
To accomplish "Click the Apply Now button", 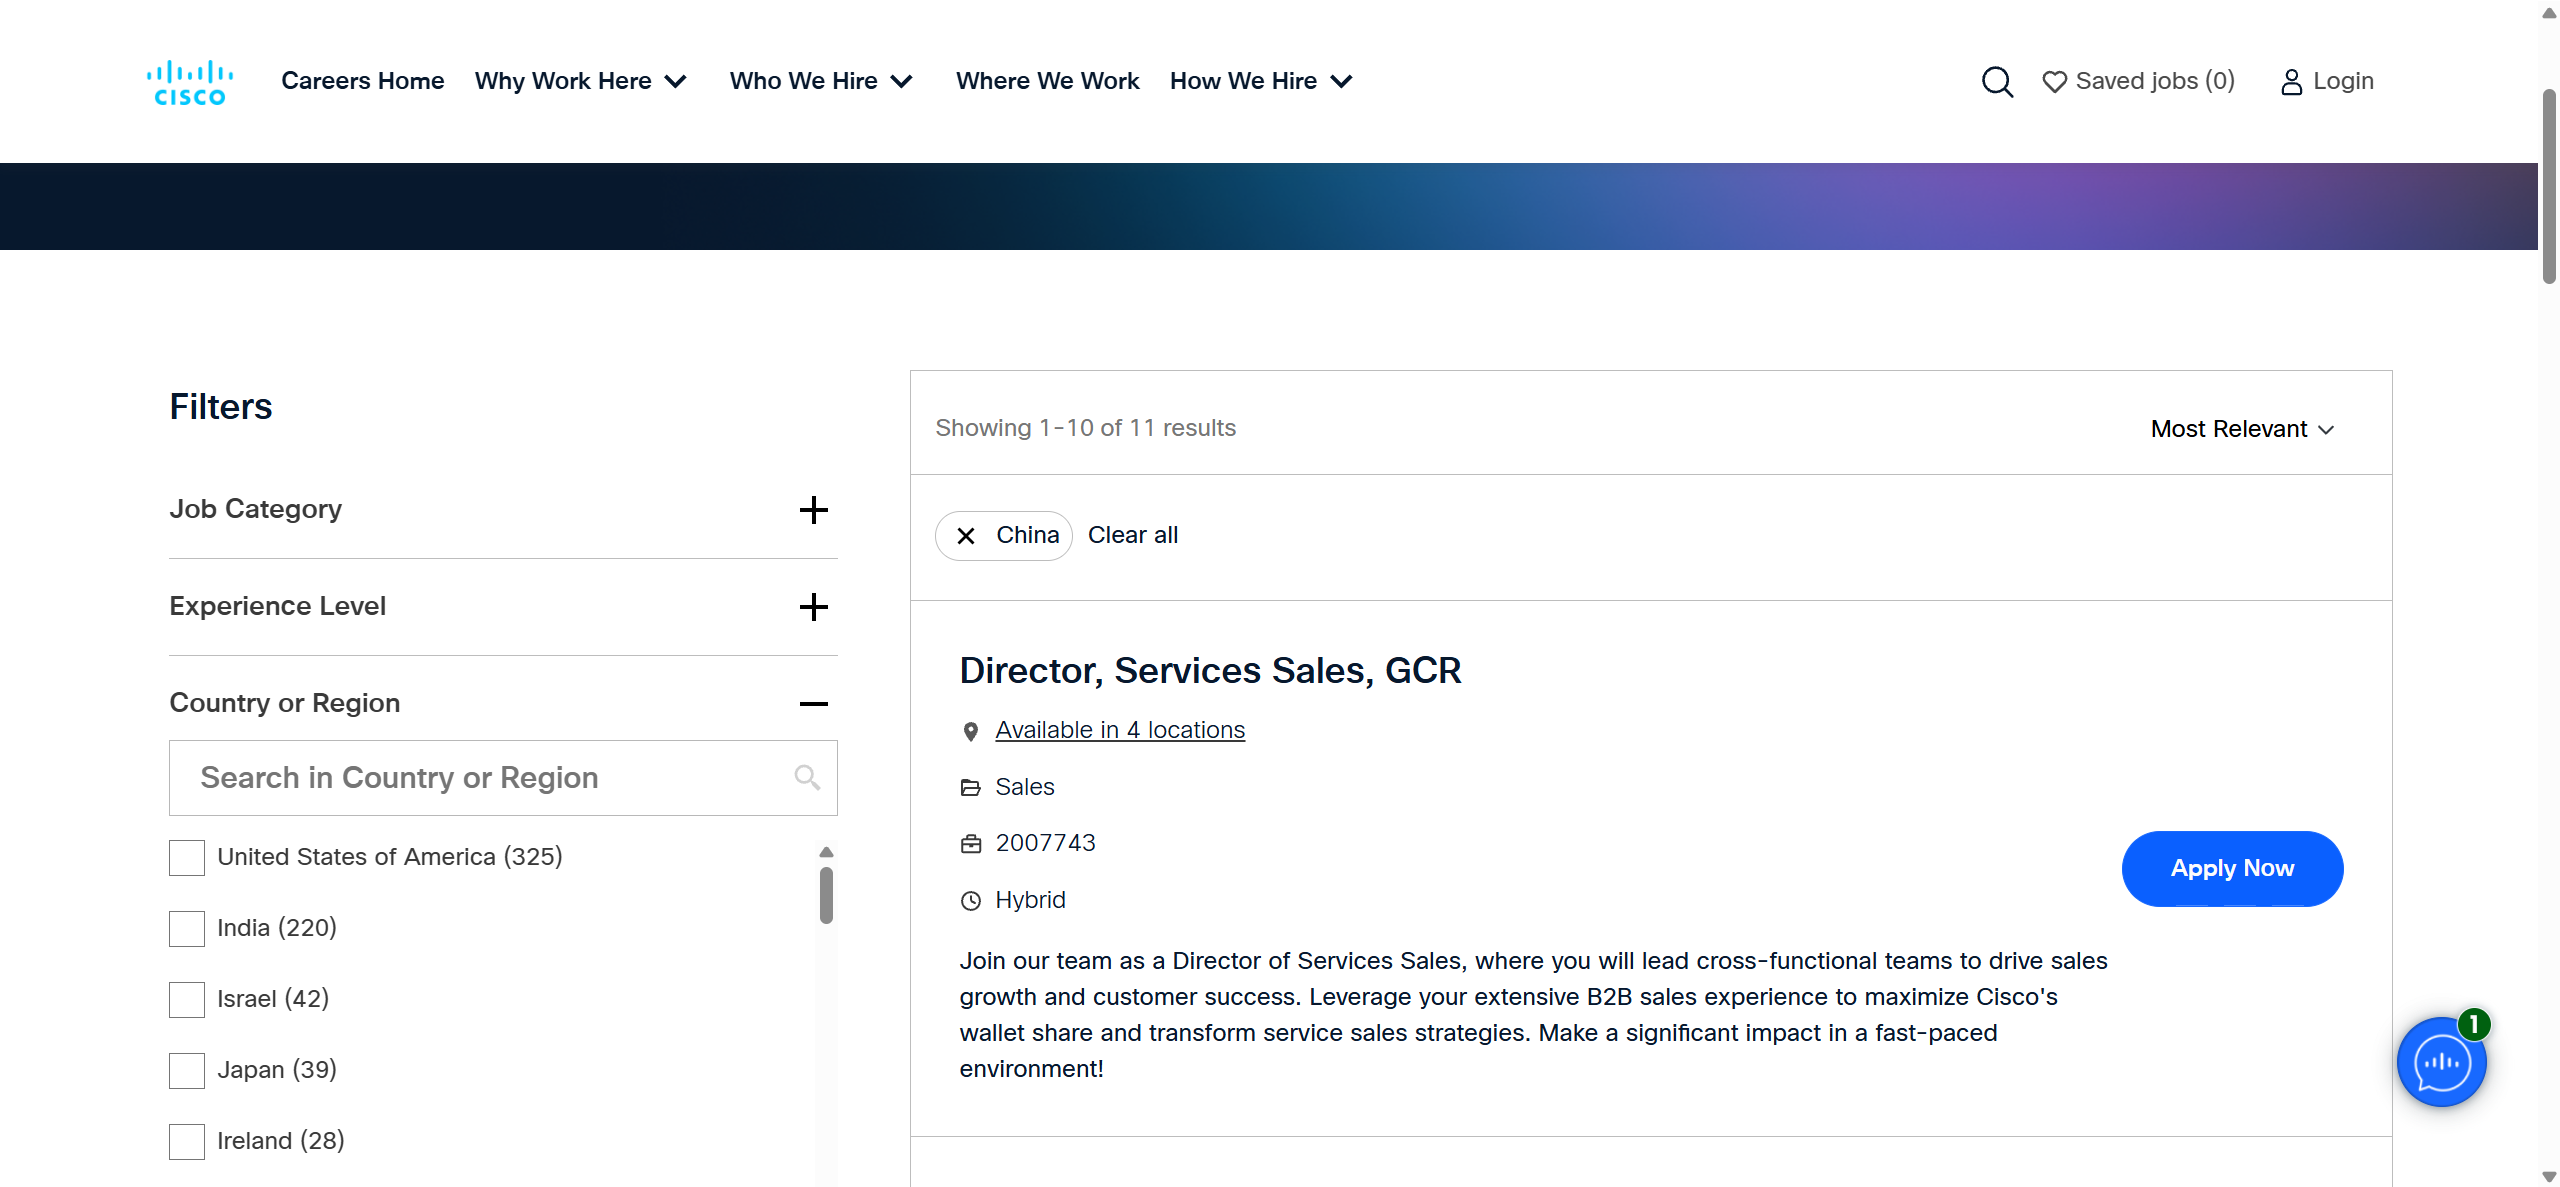I will (x=2231, y=868).
